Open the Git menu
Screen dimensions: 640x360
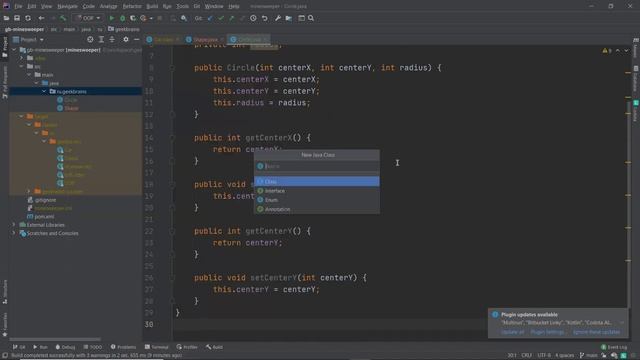(x=197, y=6)
